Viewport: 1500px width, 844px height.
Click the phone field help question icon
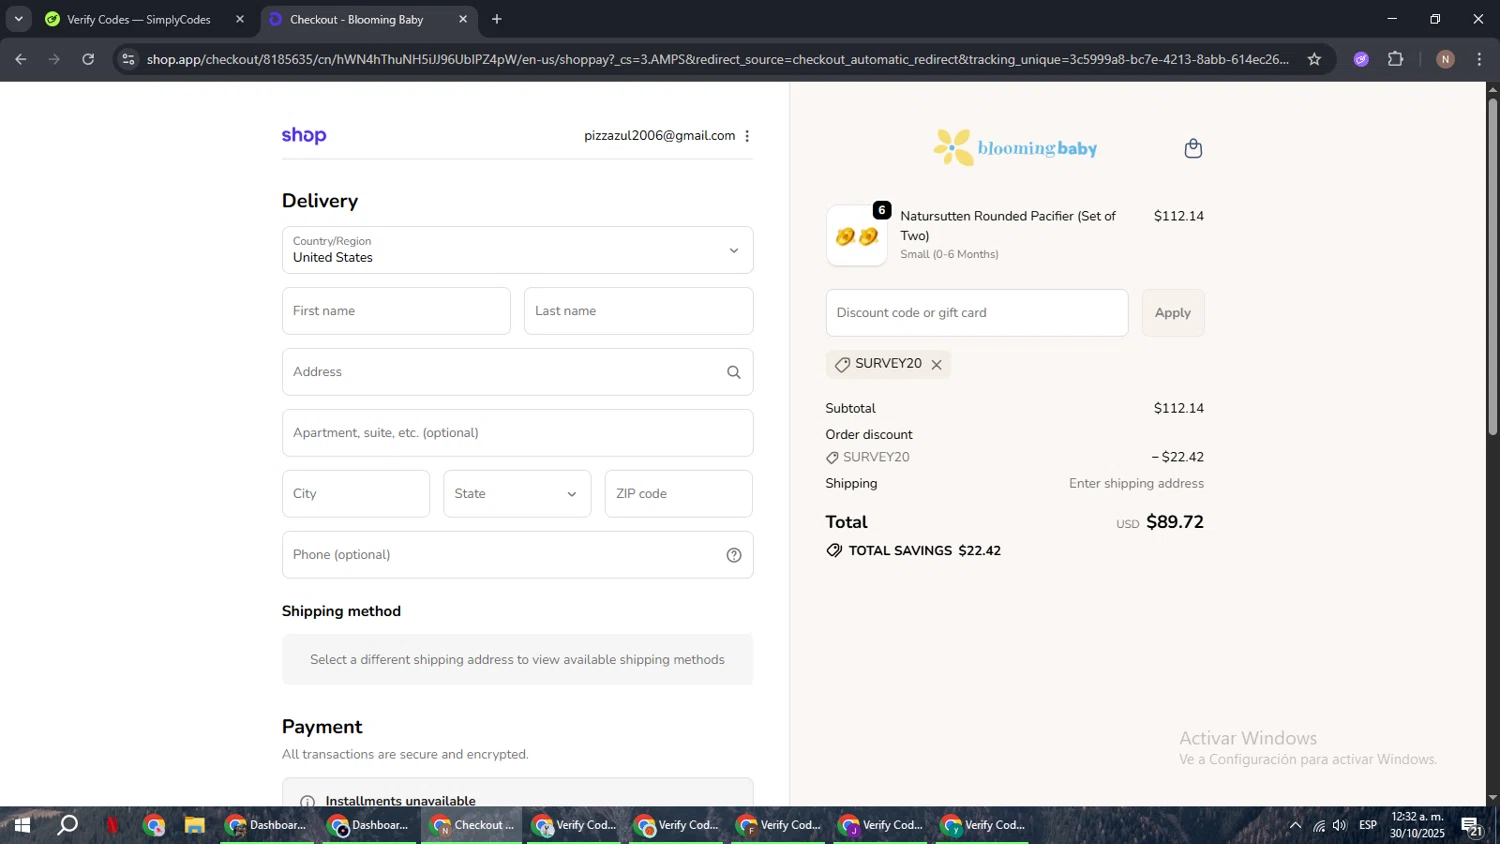(x=734, y=555)
